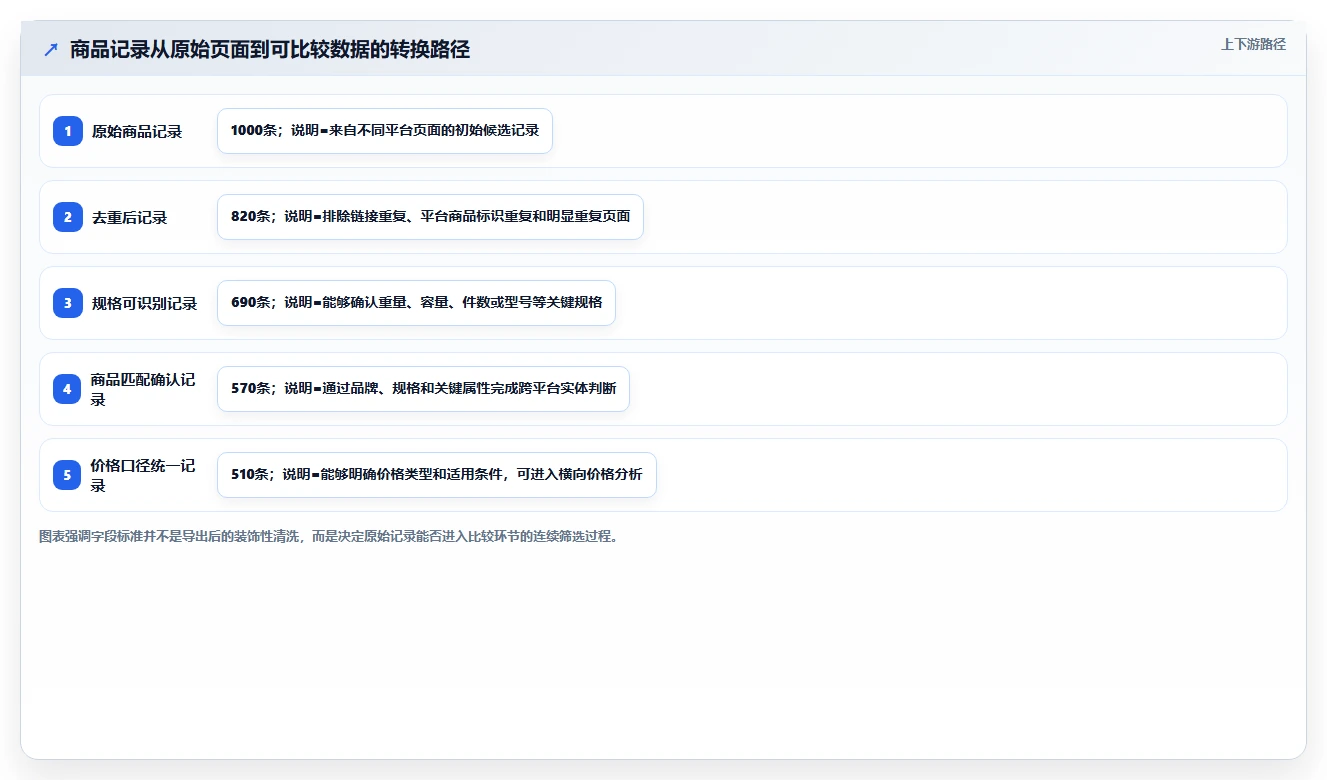This screenshot has width=1327, height=780.
Task: Select step badge number 4
Action: (x=68, y=389)
